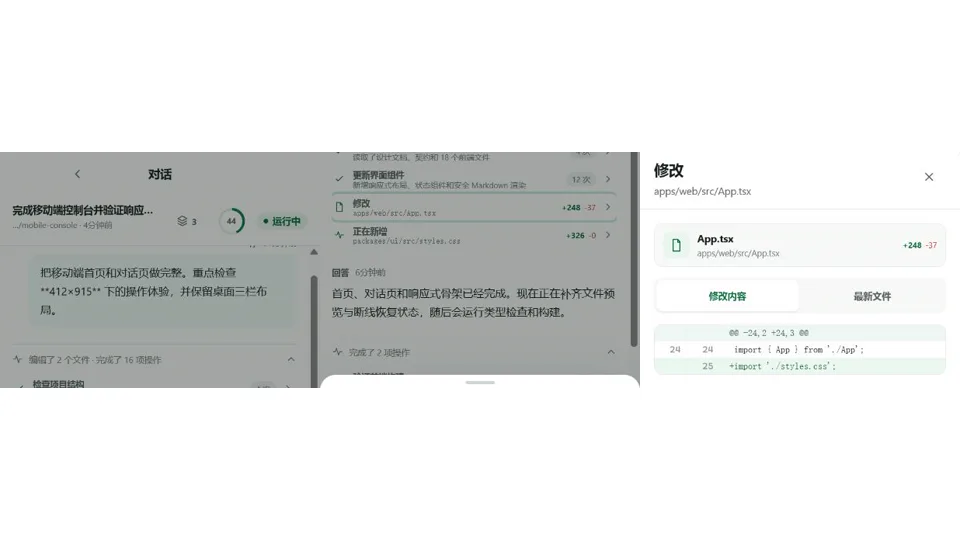Open the 修改 apps/web/src/App.tsx row
The width and height of the screenshot is (960, 540).
pyautogui.click(x=474, y=208)
